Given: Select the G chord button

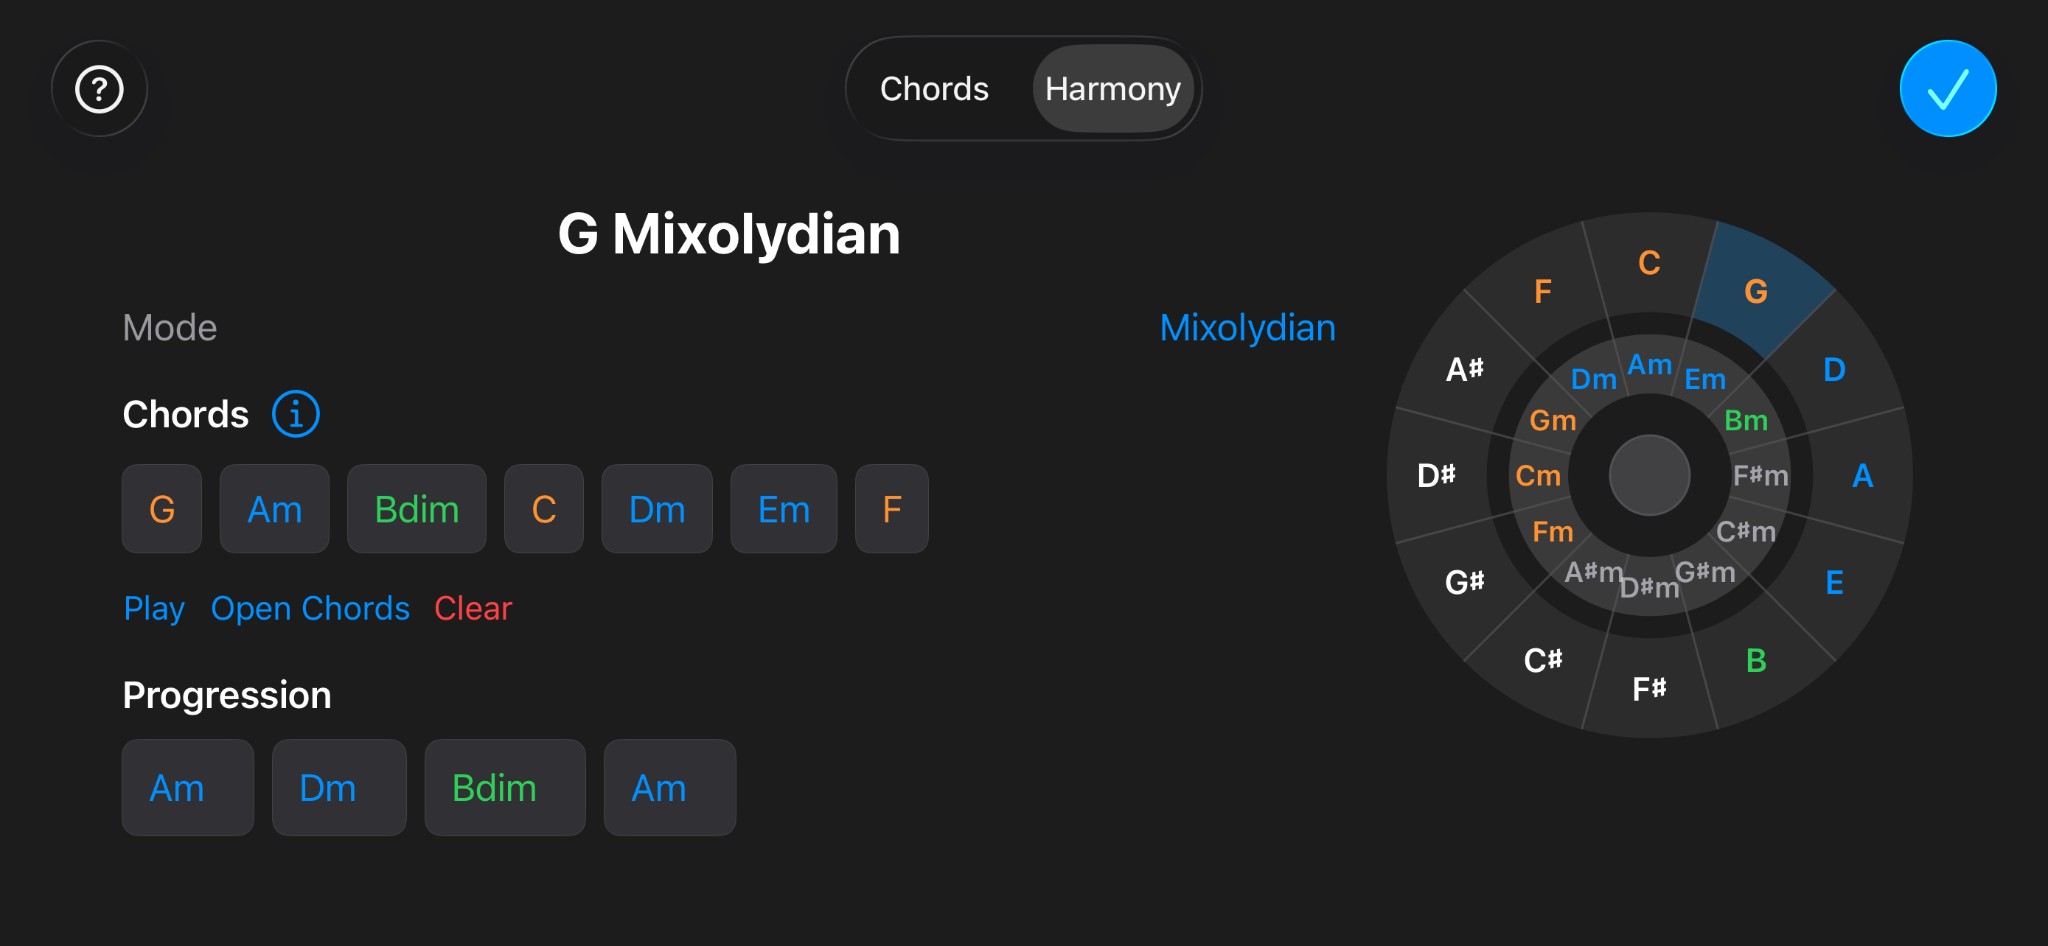Looking at the screenshot, I should pyautogui.click(x=162, y=509).
